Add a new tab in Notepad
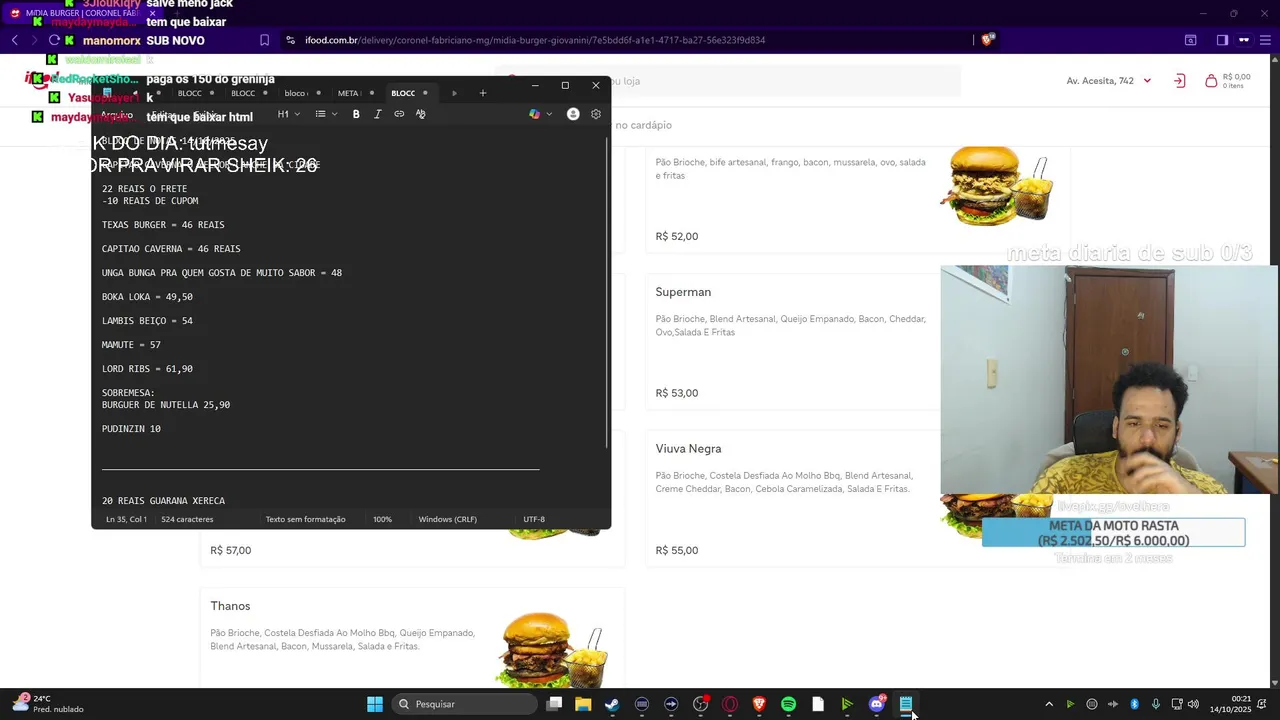The height and width of the screenshot is (720, 1280). tap(483, 93)
